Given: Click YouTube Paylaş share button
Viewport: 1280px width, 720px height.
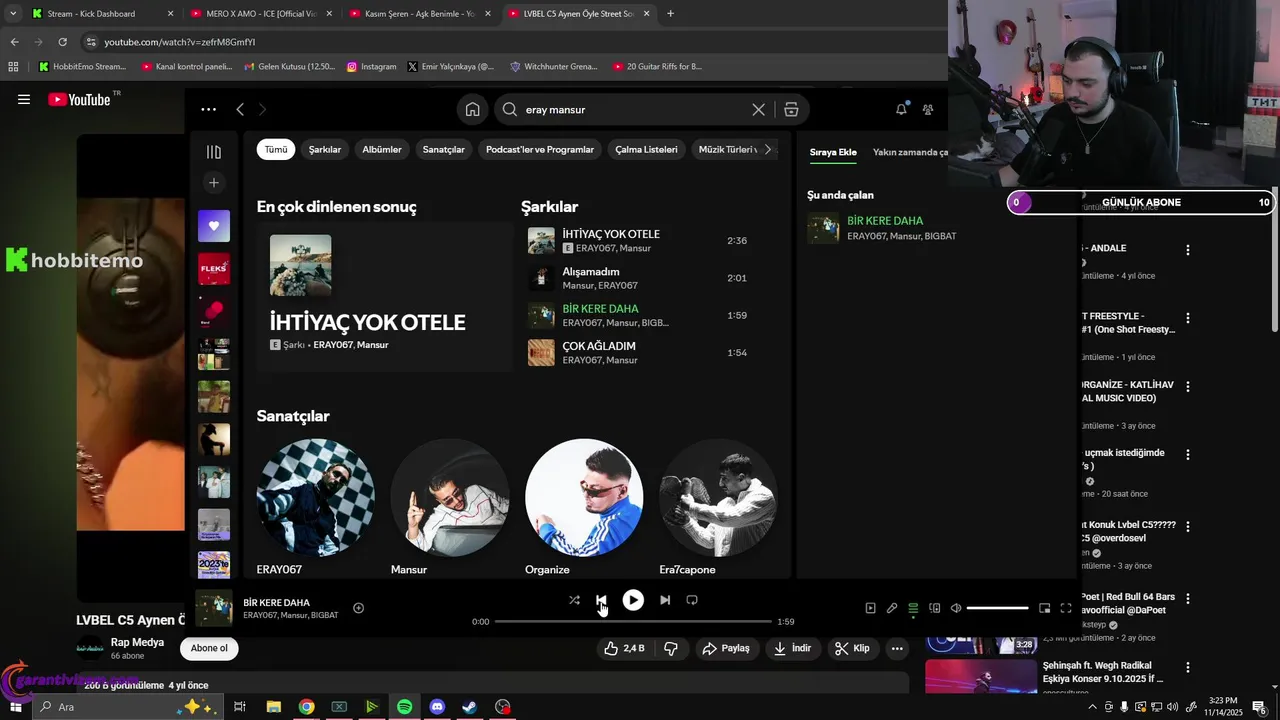Looking at the screenshot, I should [726, 648].
